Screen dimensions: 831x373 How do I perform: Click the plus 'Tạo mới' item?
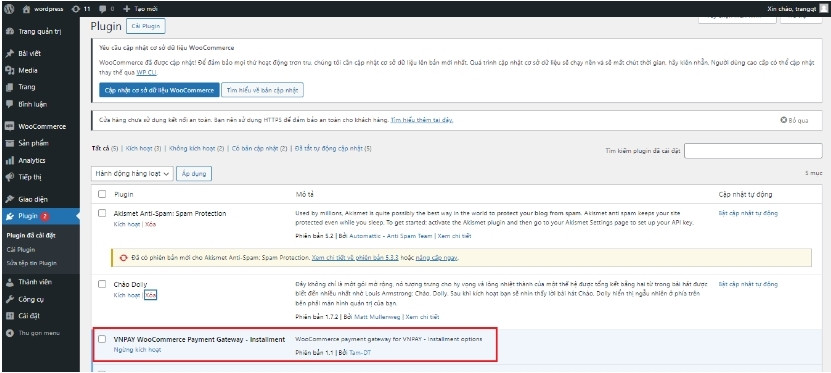pyautogui.click(x=139, y=9)
